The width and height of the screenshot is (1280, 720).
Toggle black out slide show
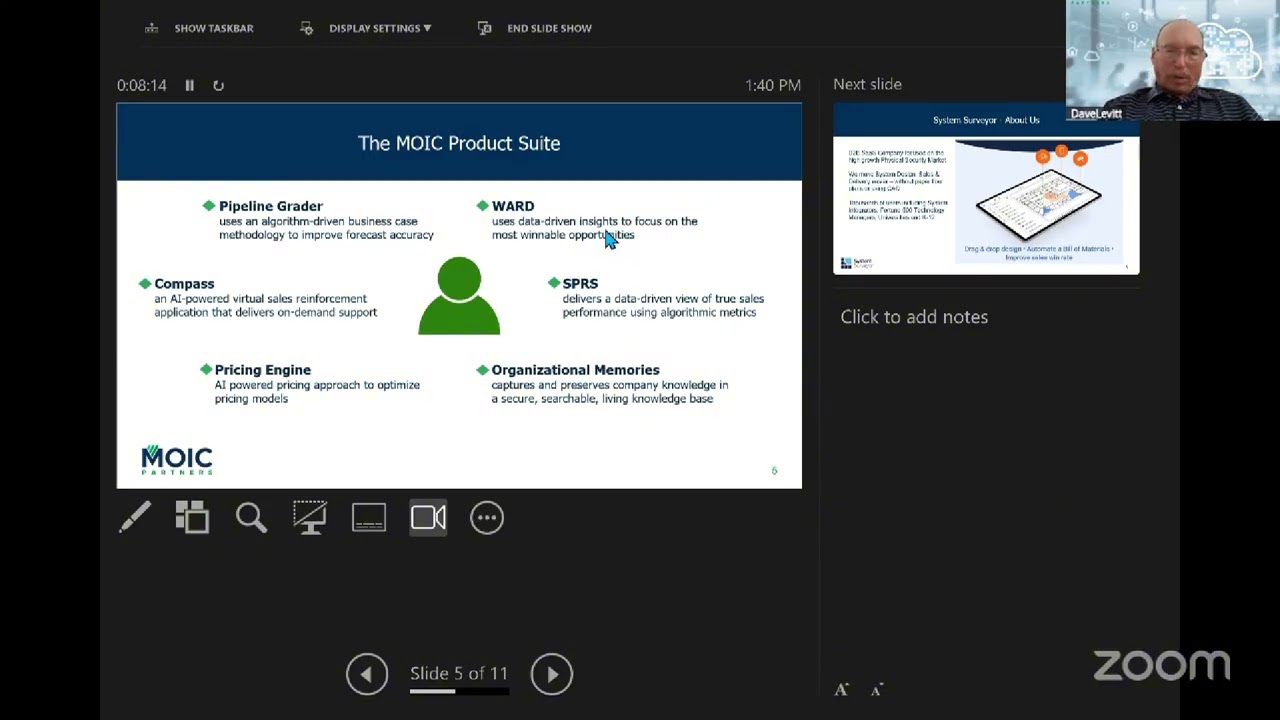pos(310,517)
